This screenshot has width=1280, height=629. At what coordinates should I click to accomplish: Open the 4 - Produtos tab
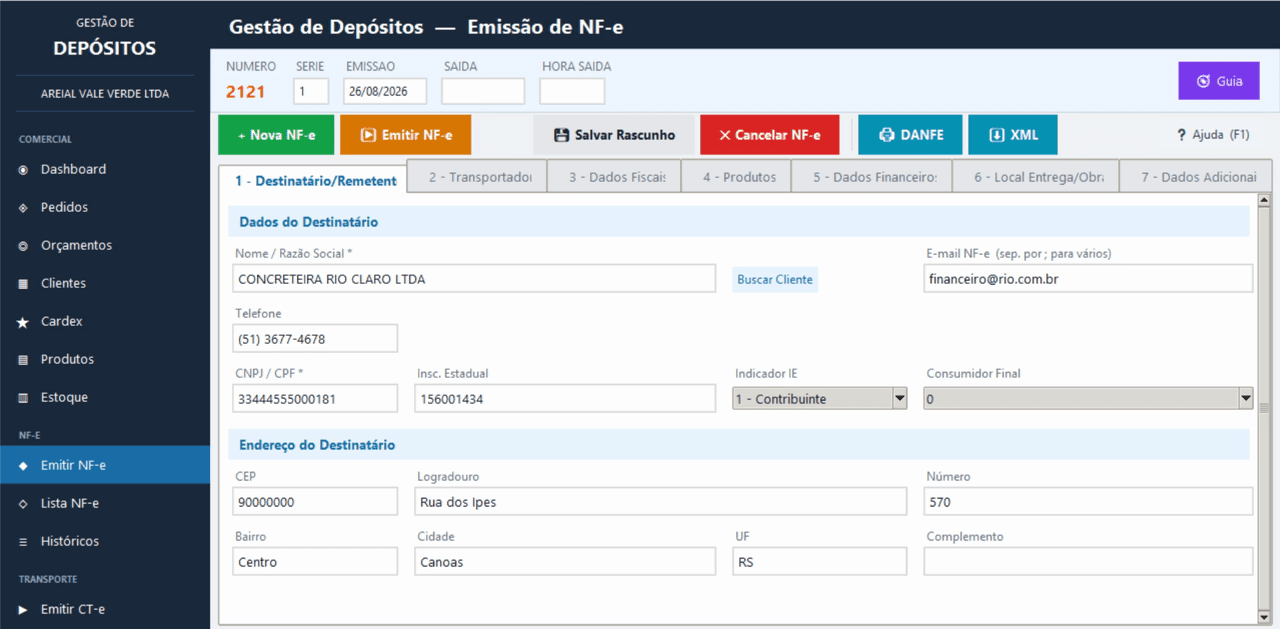coord(736,176)
